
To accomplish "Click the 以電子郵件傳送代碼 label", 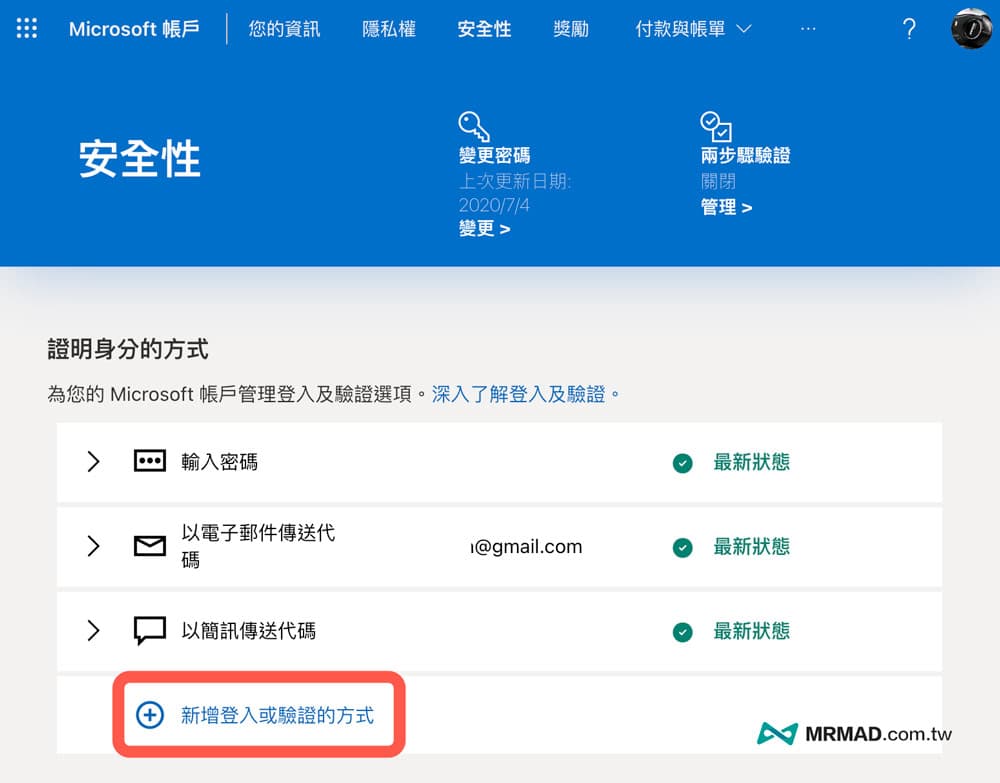I will point(258,546).
